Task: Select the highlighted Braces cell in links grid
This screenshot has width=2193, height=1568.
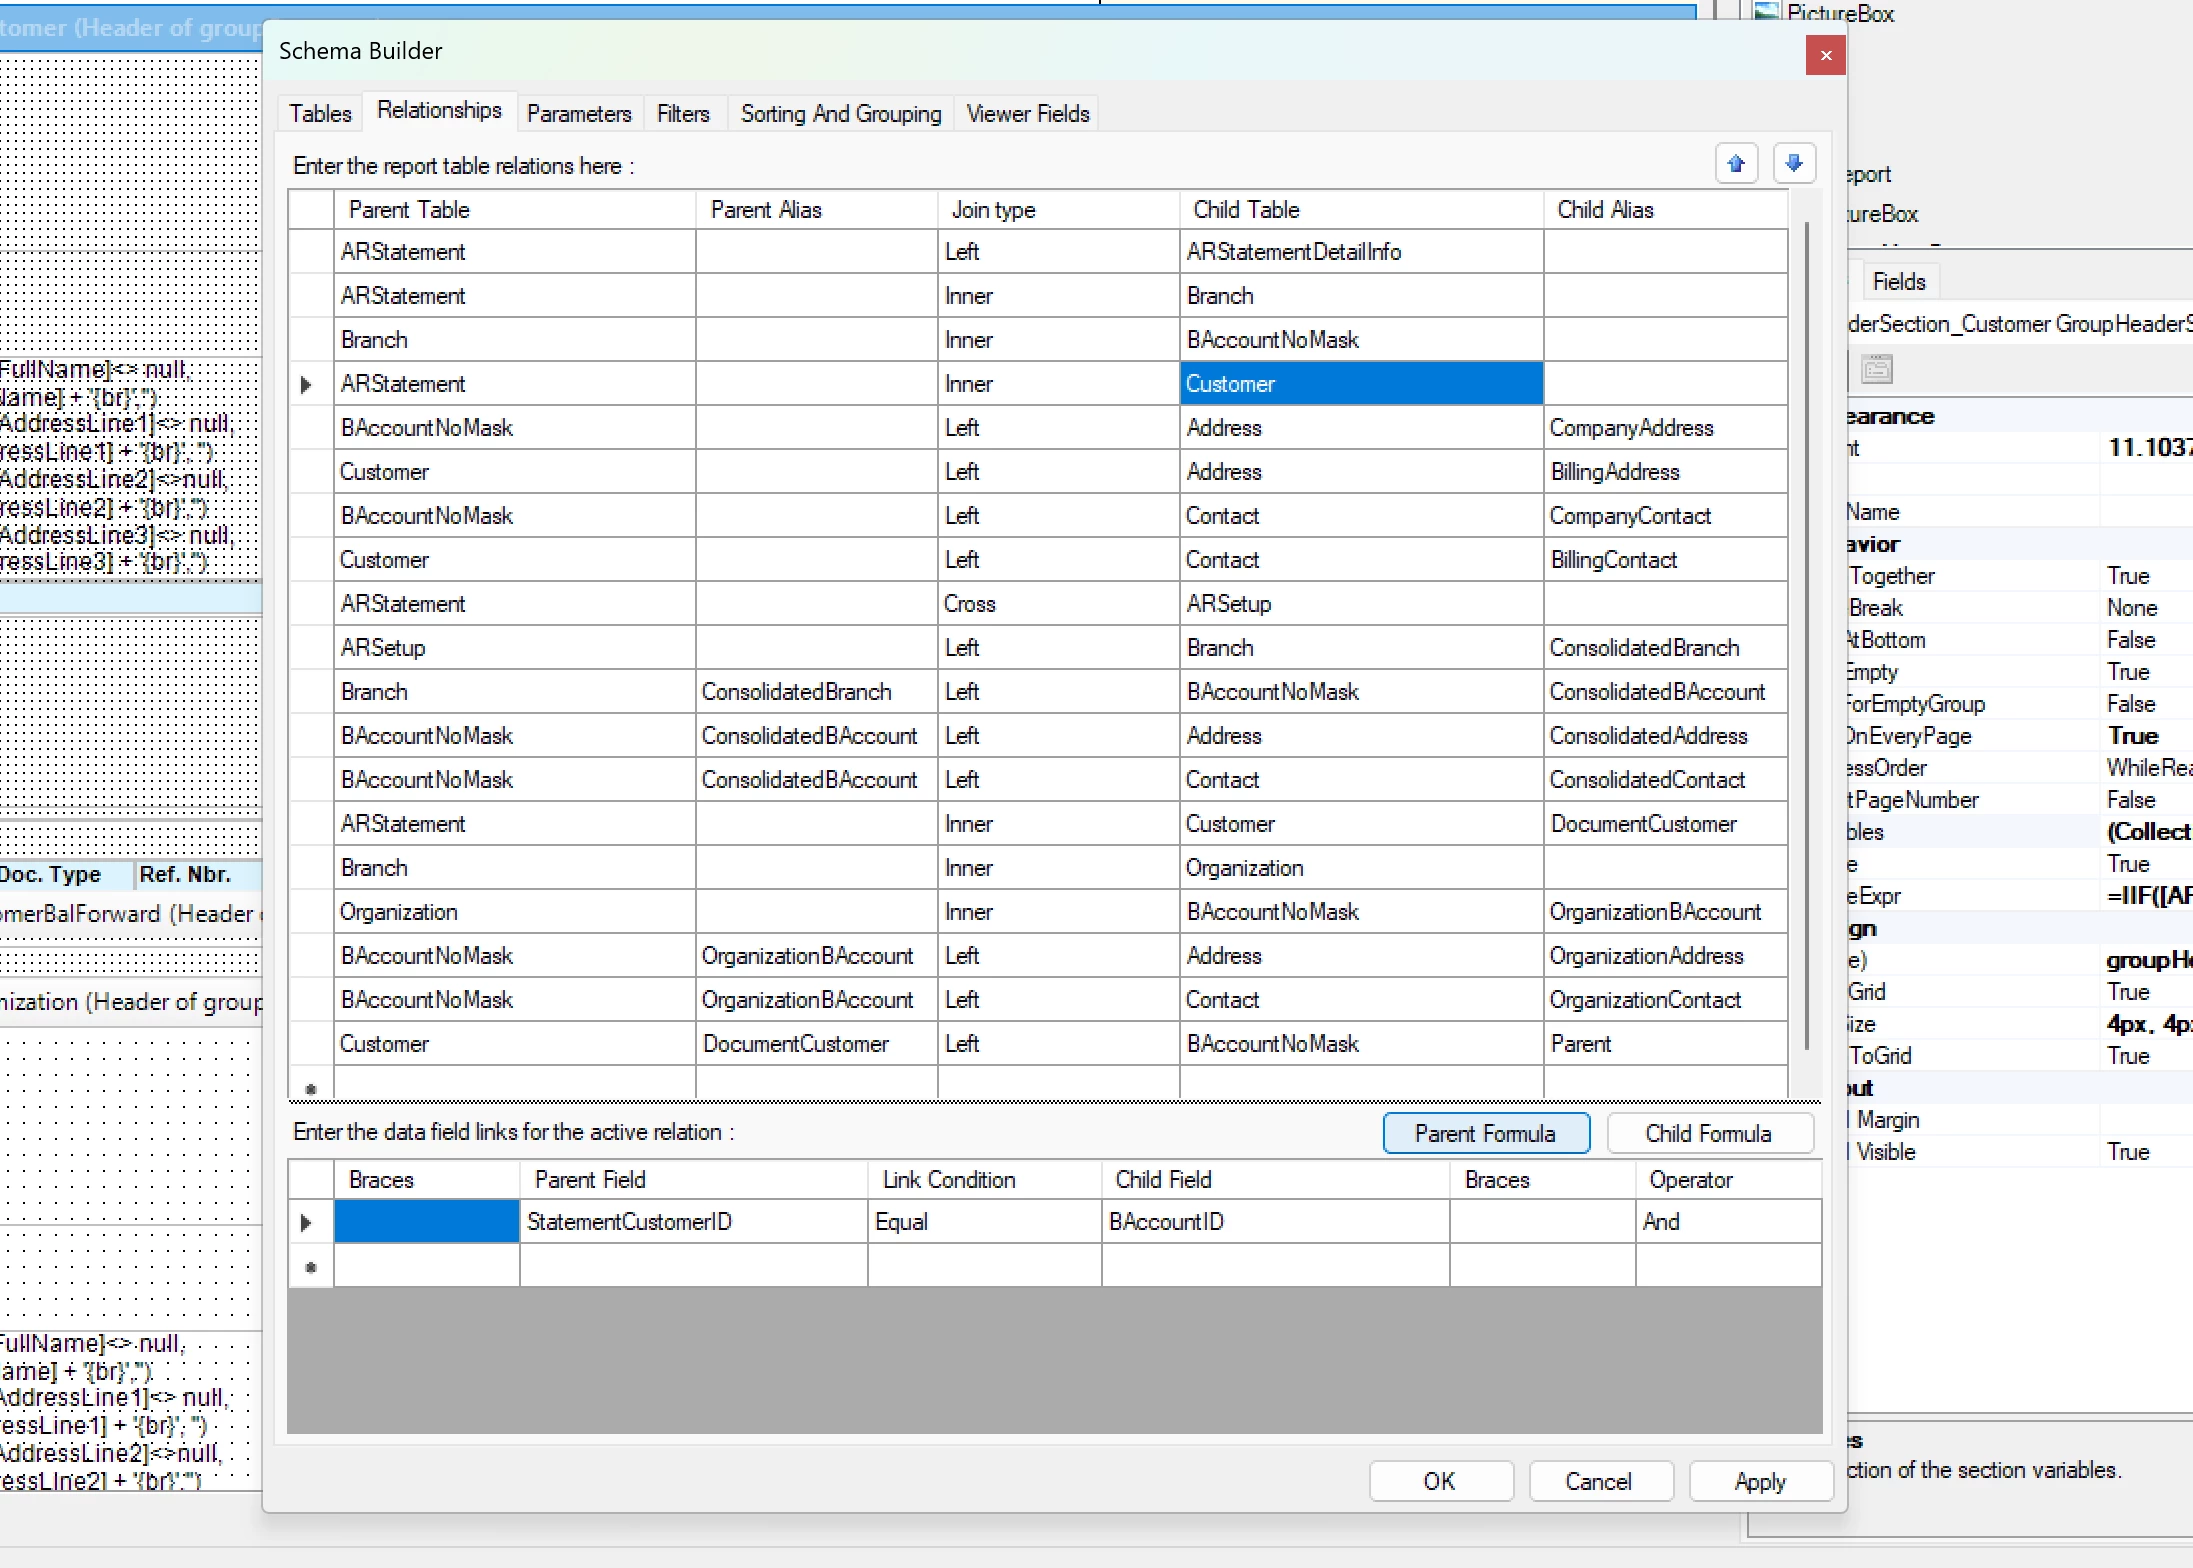Action: point(426,1222)
